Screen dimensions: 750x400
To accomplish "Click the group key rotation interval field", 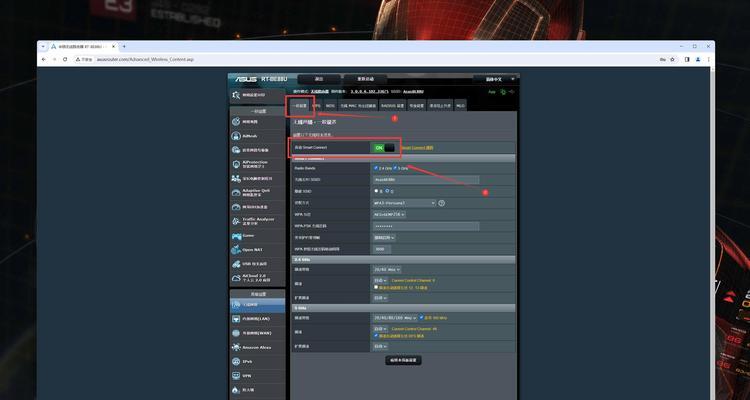I will click(382, 249).
